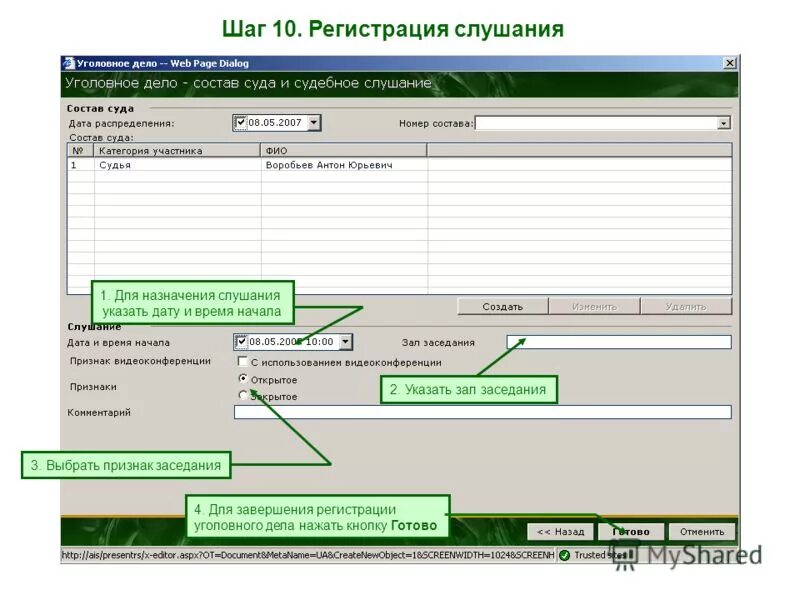Enable С использованием видеоконференции checkbox

point(240,362)
